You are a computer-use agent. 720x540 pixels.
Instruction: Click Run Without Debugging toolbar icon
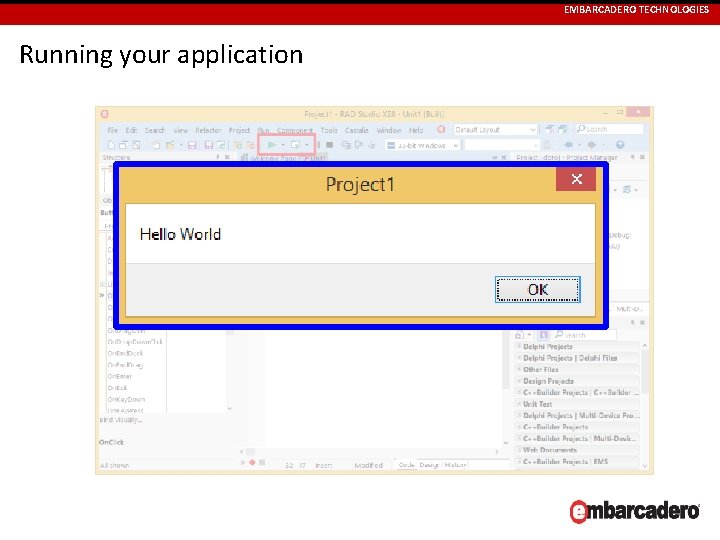point(295,145)
